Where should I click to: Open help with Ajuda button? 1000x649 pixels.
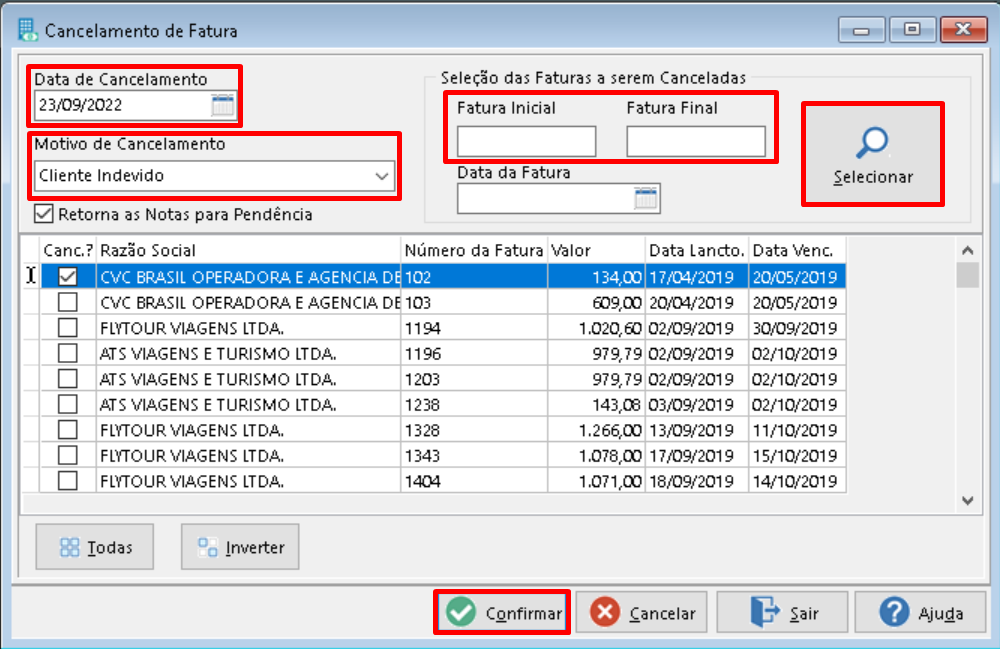click(x=920, y=613)
